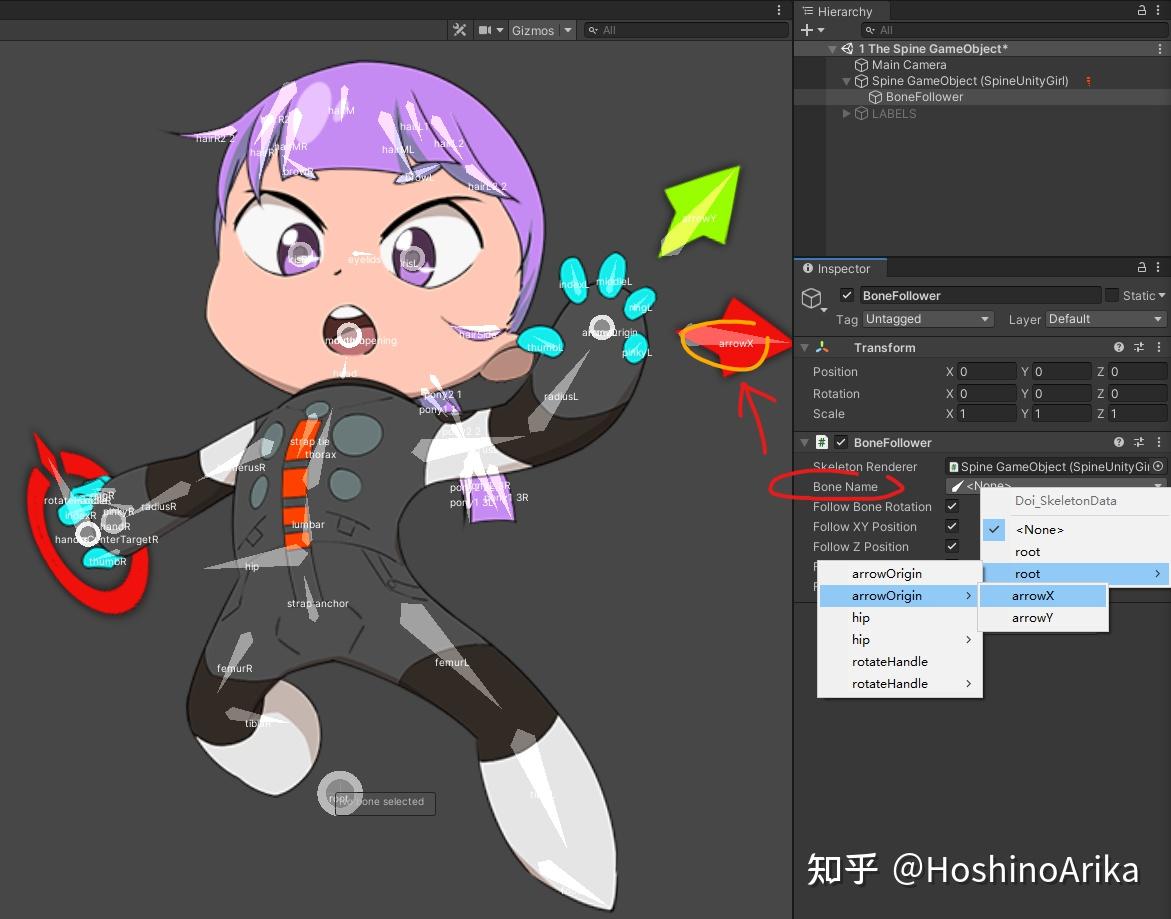Click the camera icon in the scene toolbar
The width and height of the screenshot is (1171, 919).
(483, 29)
